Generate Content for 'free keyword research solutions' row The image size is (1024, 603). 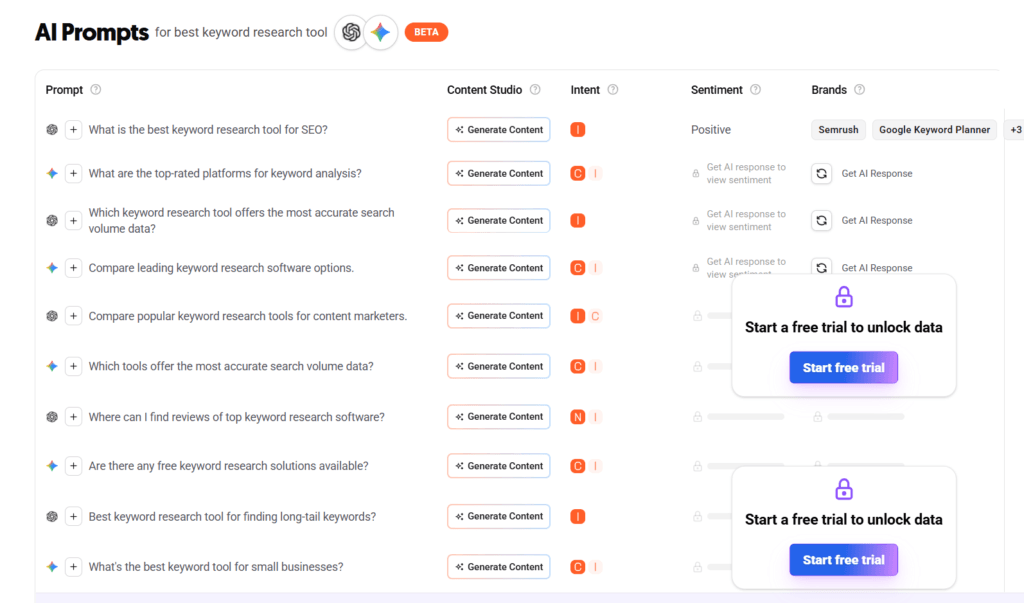tap(499, 466)
